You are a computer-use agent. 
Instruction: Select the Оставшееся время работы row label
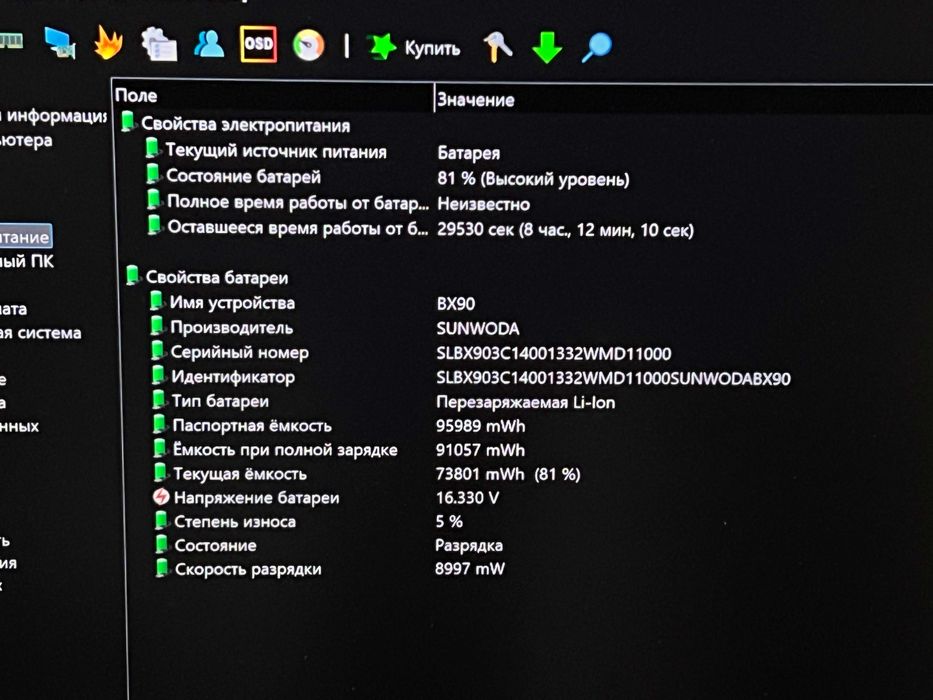pyautogui.click(x=298, y=228)
